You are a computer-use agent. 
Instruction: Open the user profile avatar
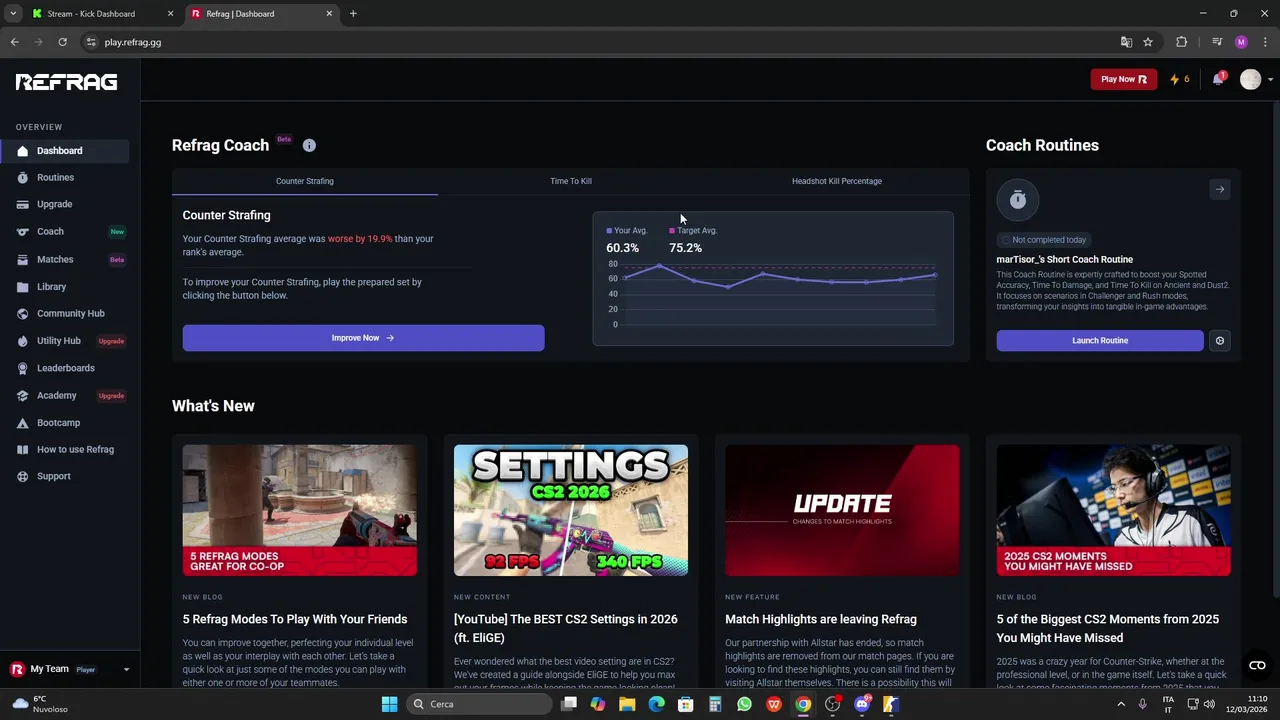tap(1250, 80)
